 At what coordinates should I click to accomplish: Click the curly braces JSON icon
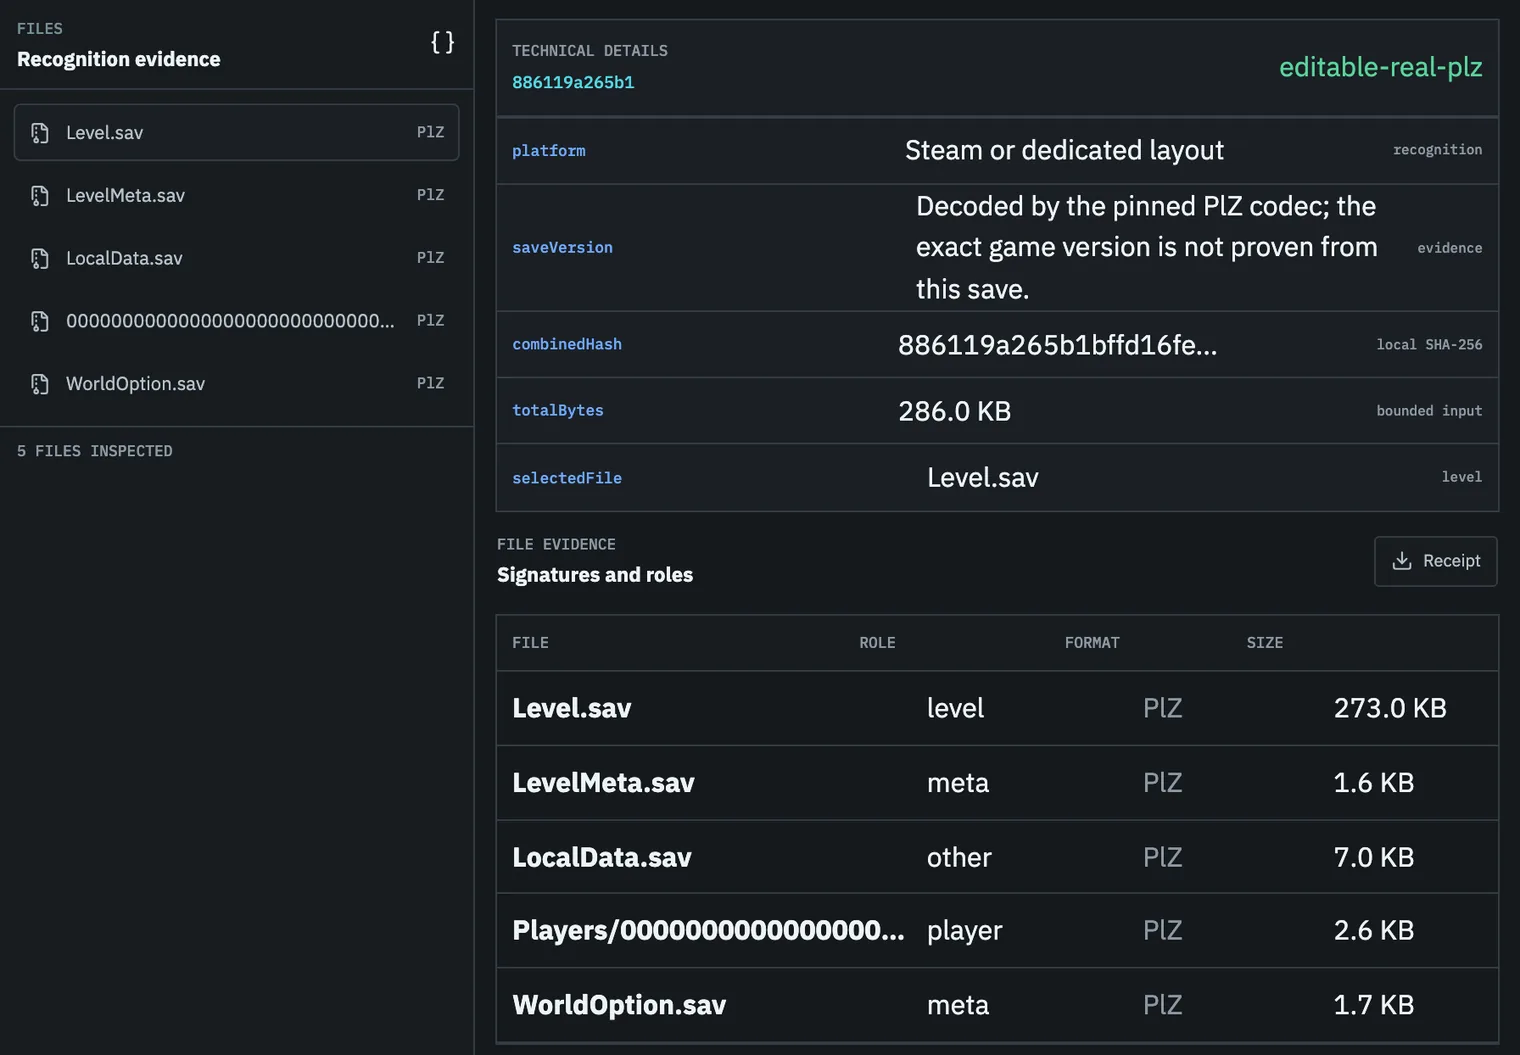click(x=442, y=42)
